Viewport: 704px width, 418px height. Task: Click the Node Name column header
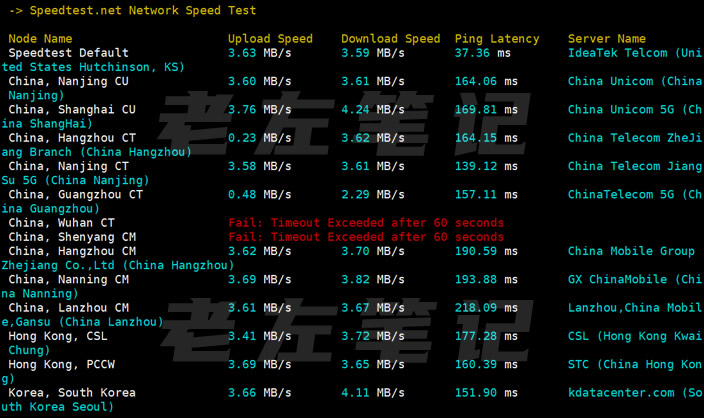[x=40, y=39]
